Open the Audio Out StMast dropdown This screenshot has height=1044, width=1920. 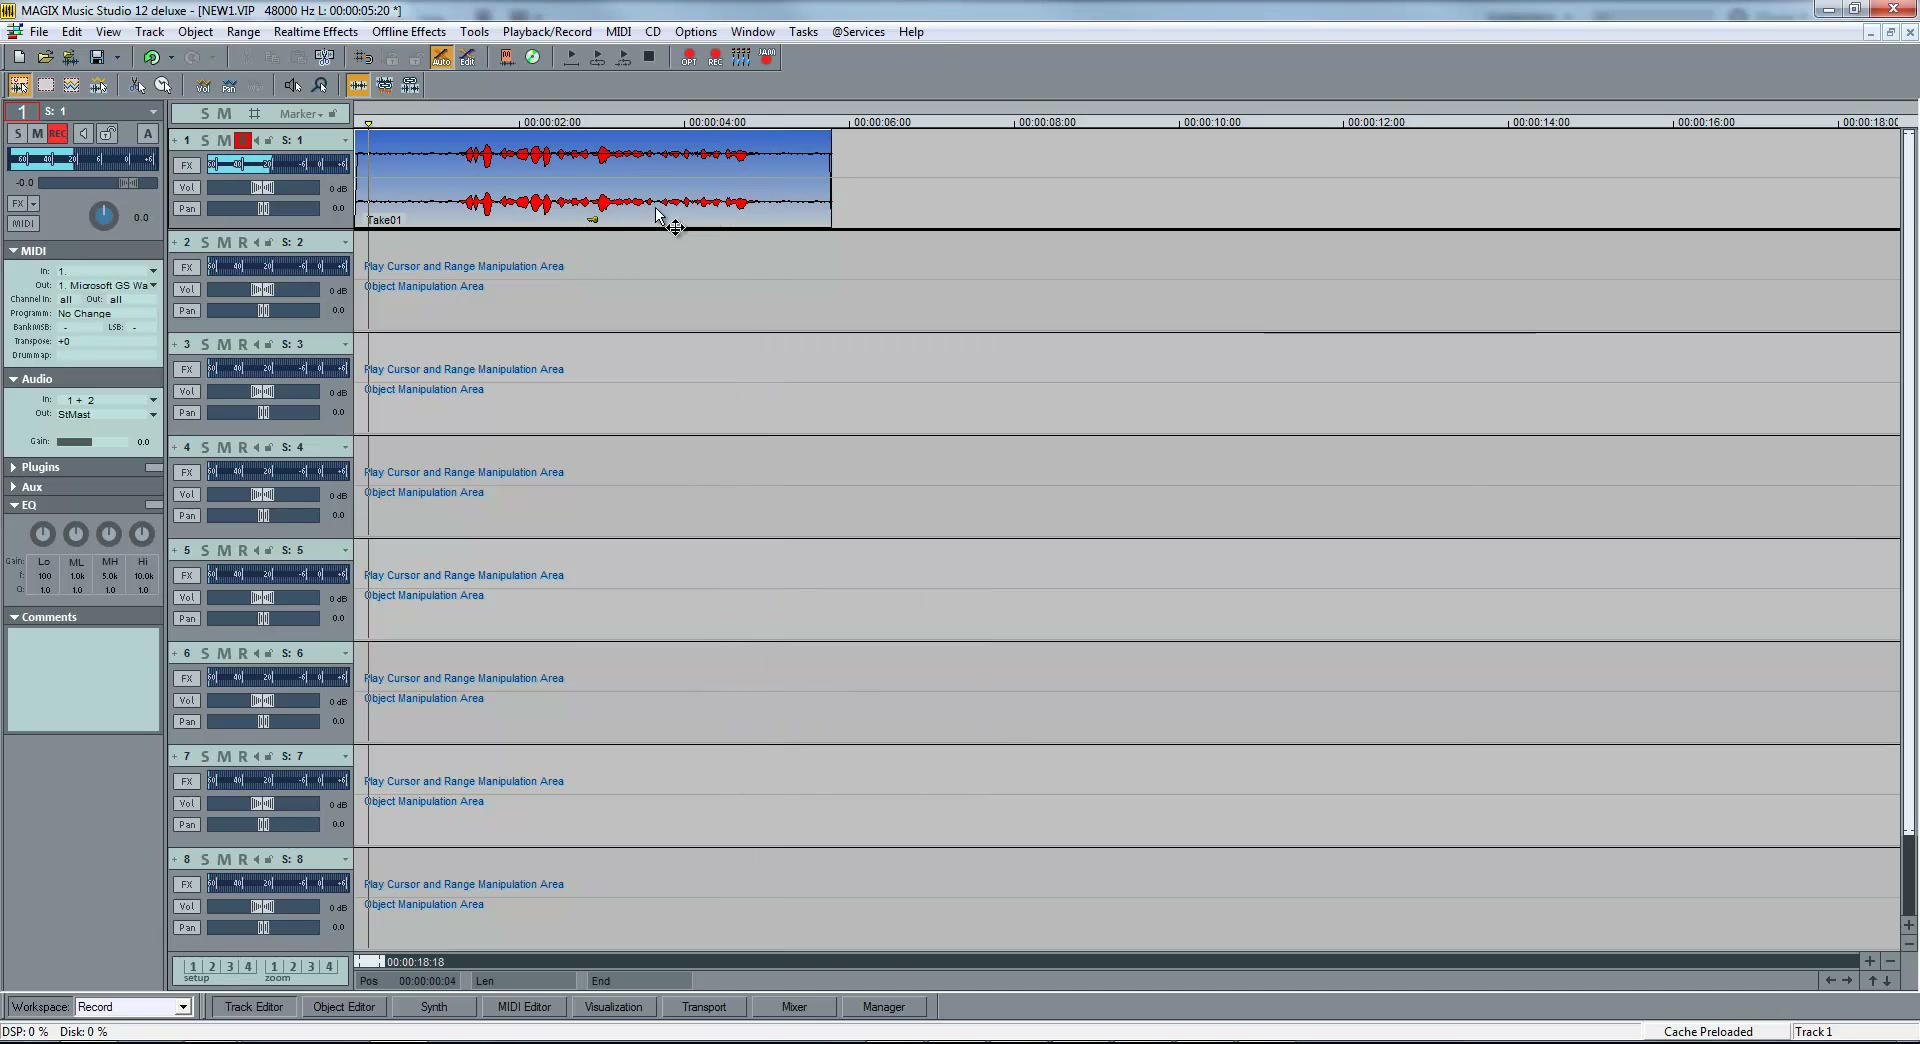[153, 414]
